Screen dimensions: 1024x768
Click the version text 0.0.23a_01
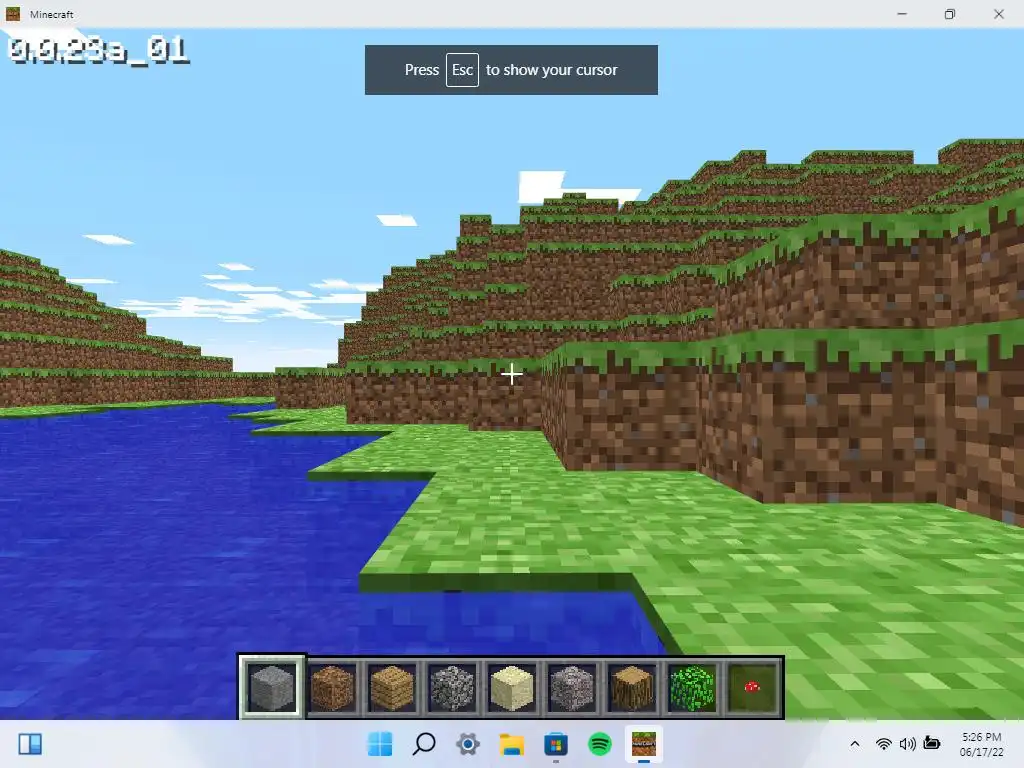click(99, 50)
